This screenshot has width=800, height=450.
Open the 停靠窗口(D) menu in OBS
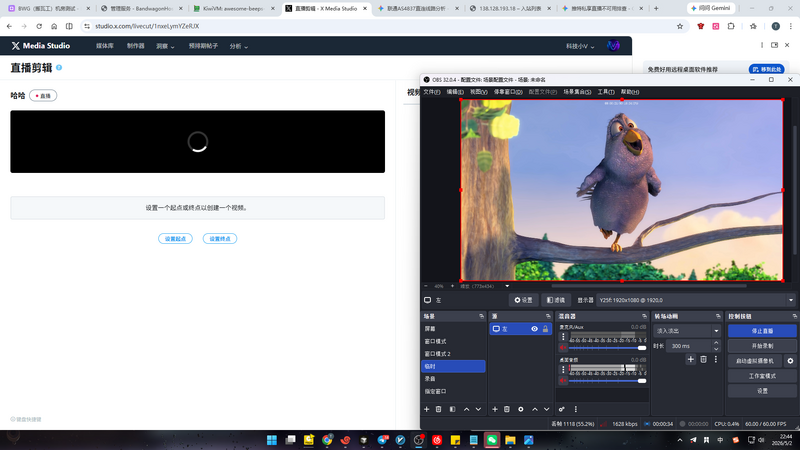click(x=508, y=92)
